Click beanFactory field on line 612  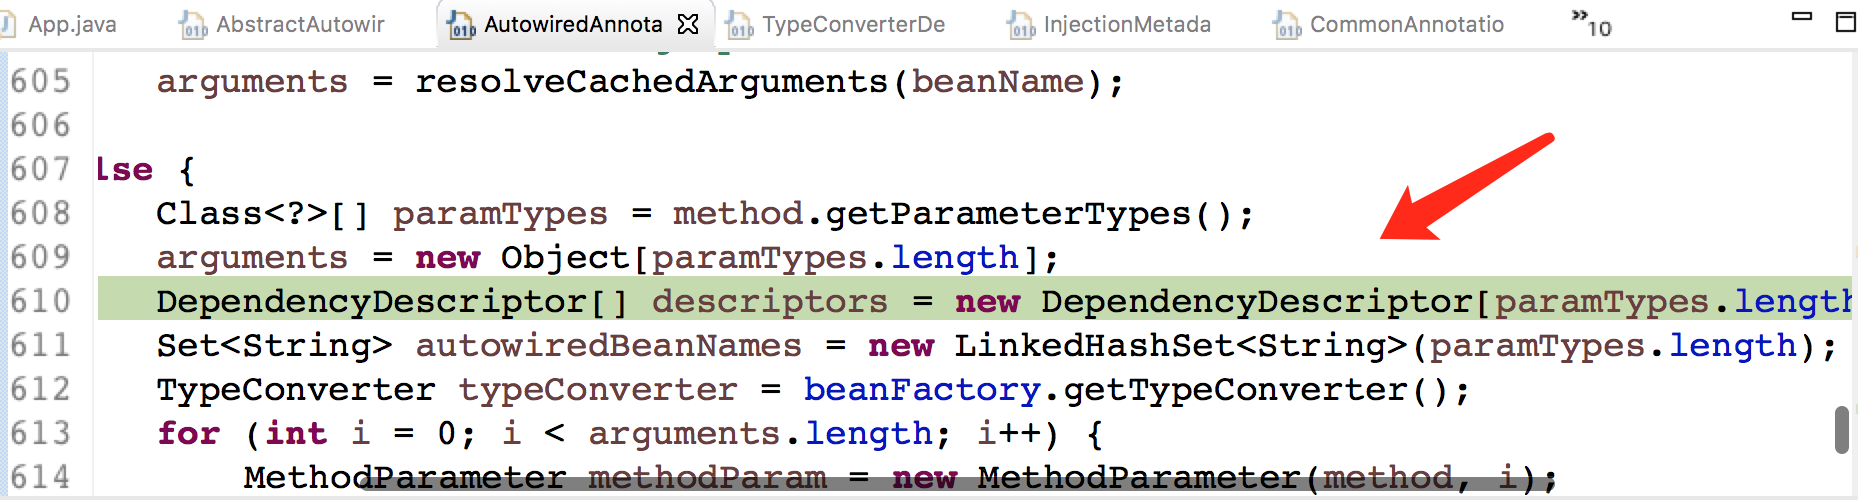(x=922, y=390)
